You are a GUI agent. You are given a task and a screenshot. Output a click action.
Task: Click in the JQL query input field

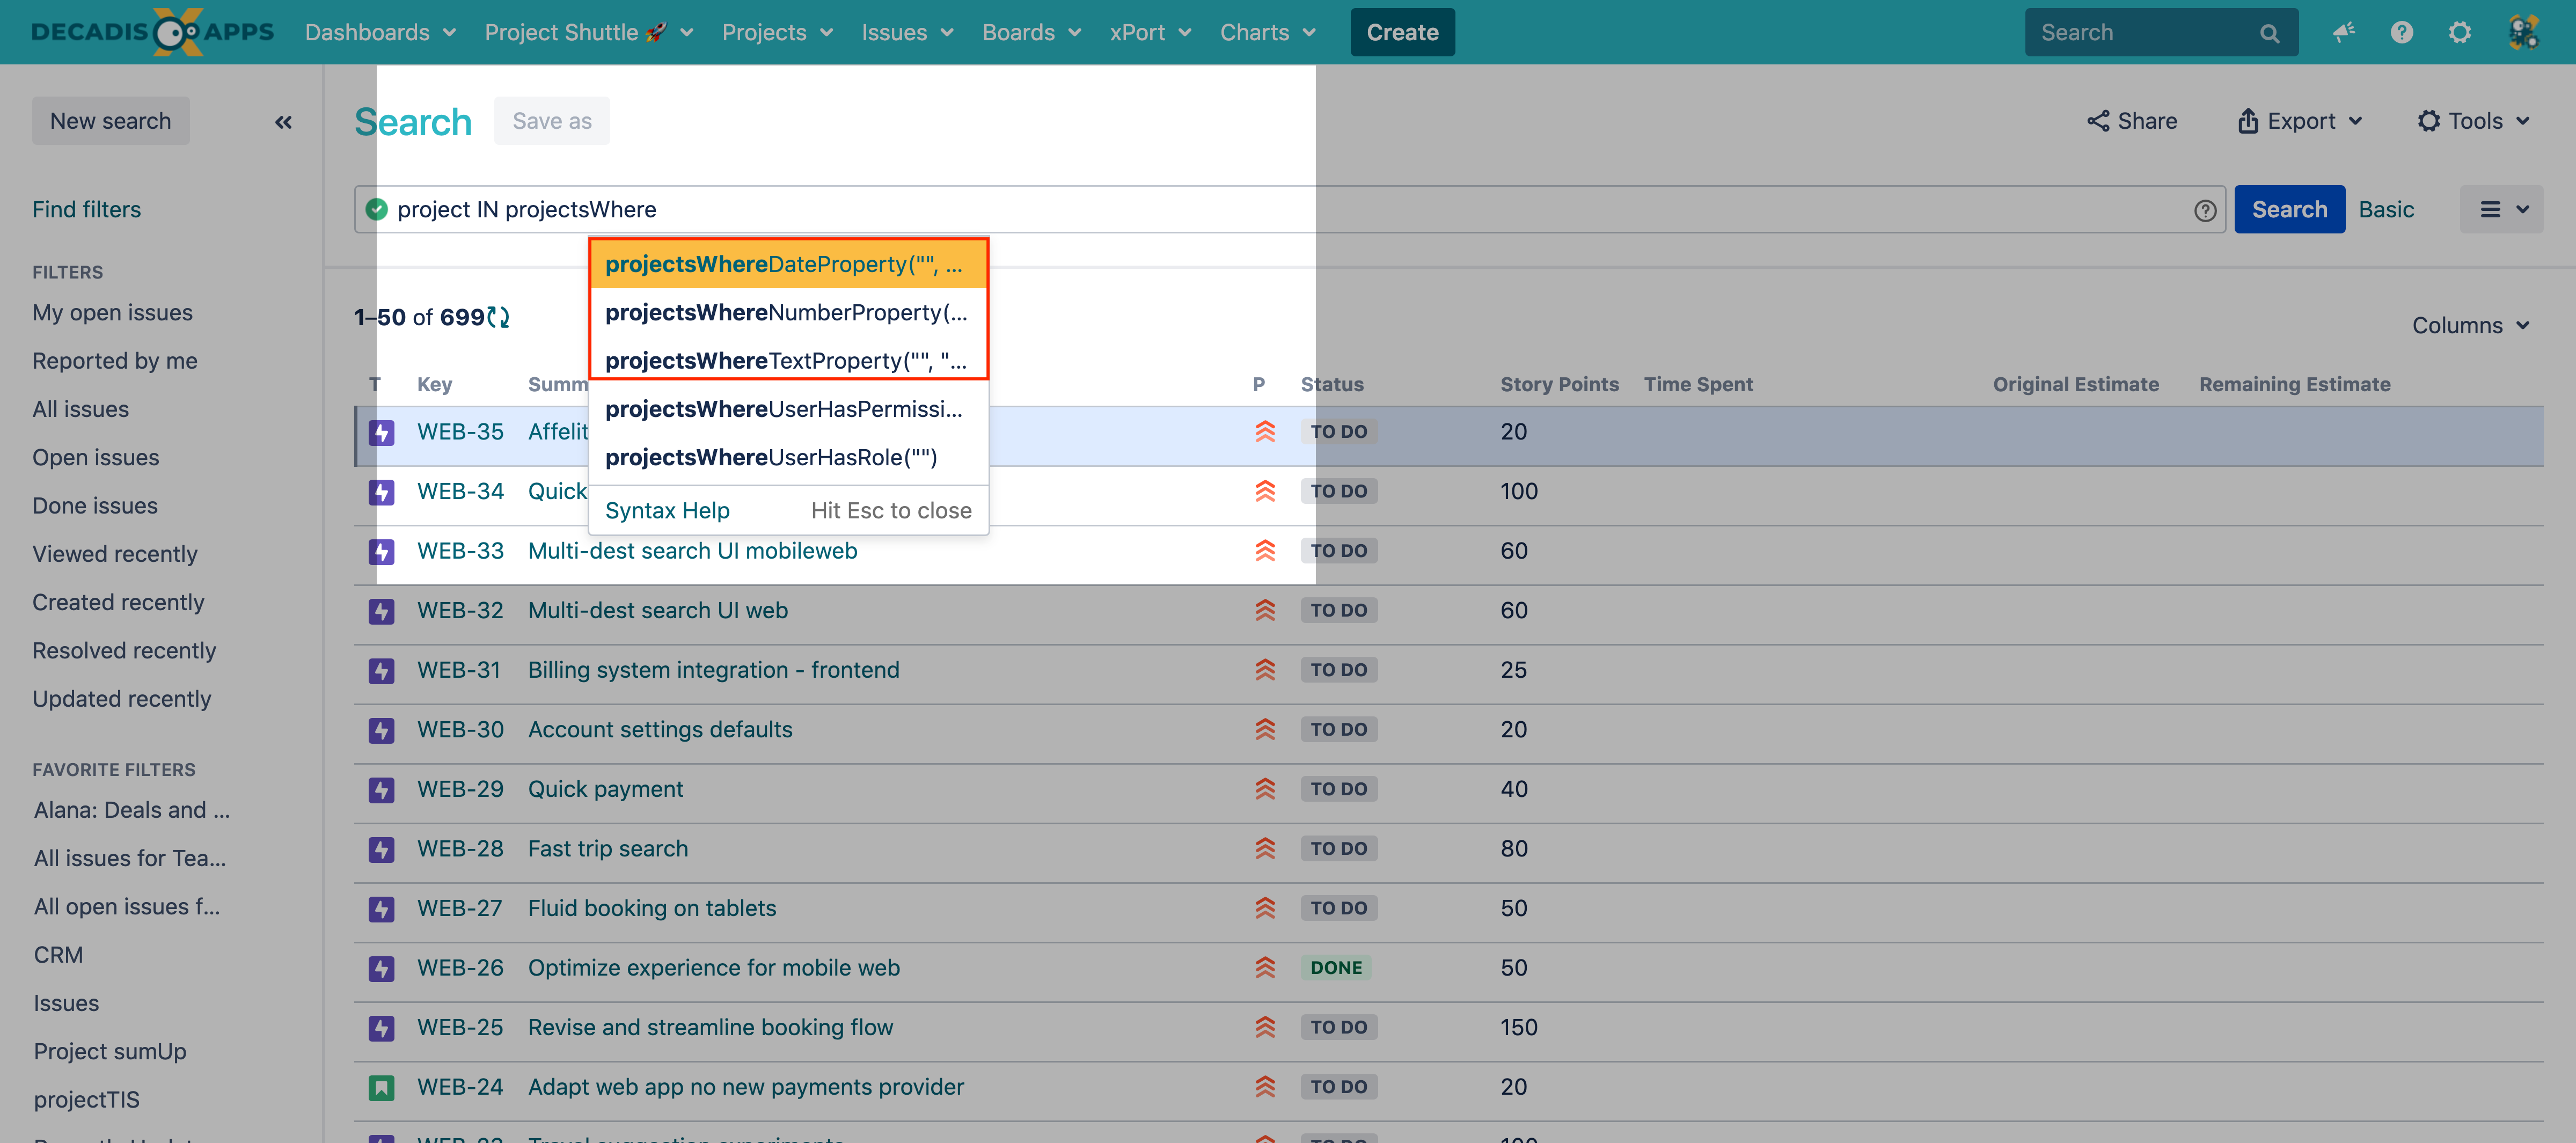point(1290,210)
